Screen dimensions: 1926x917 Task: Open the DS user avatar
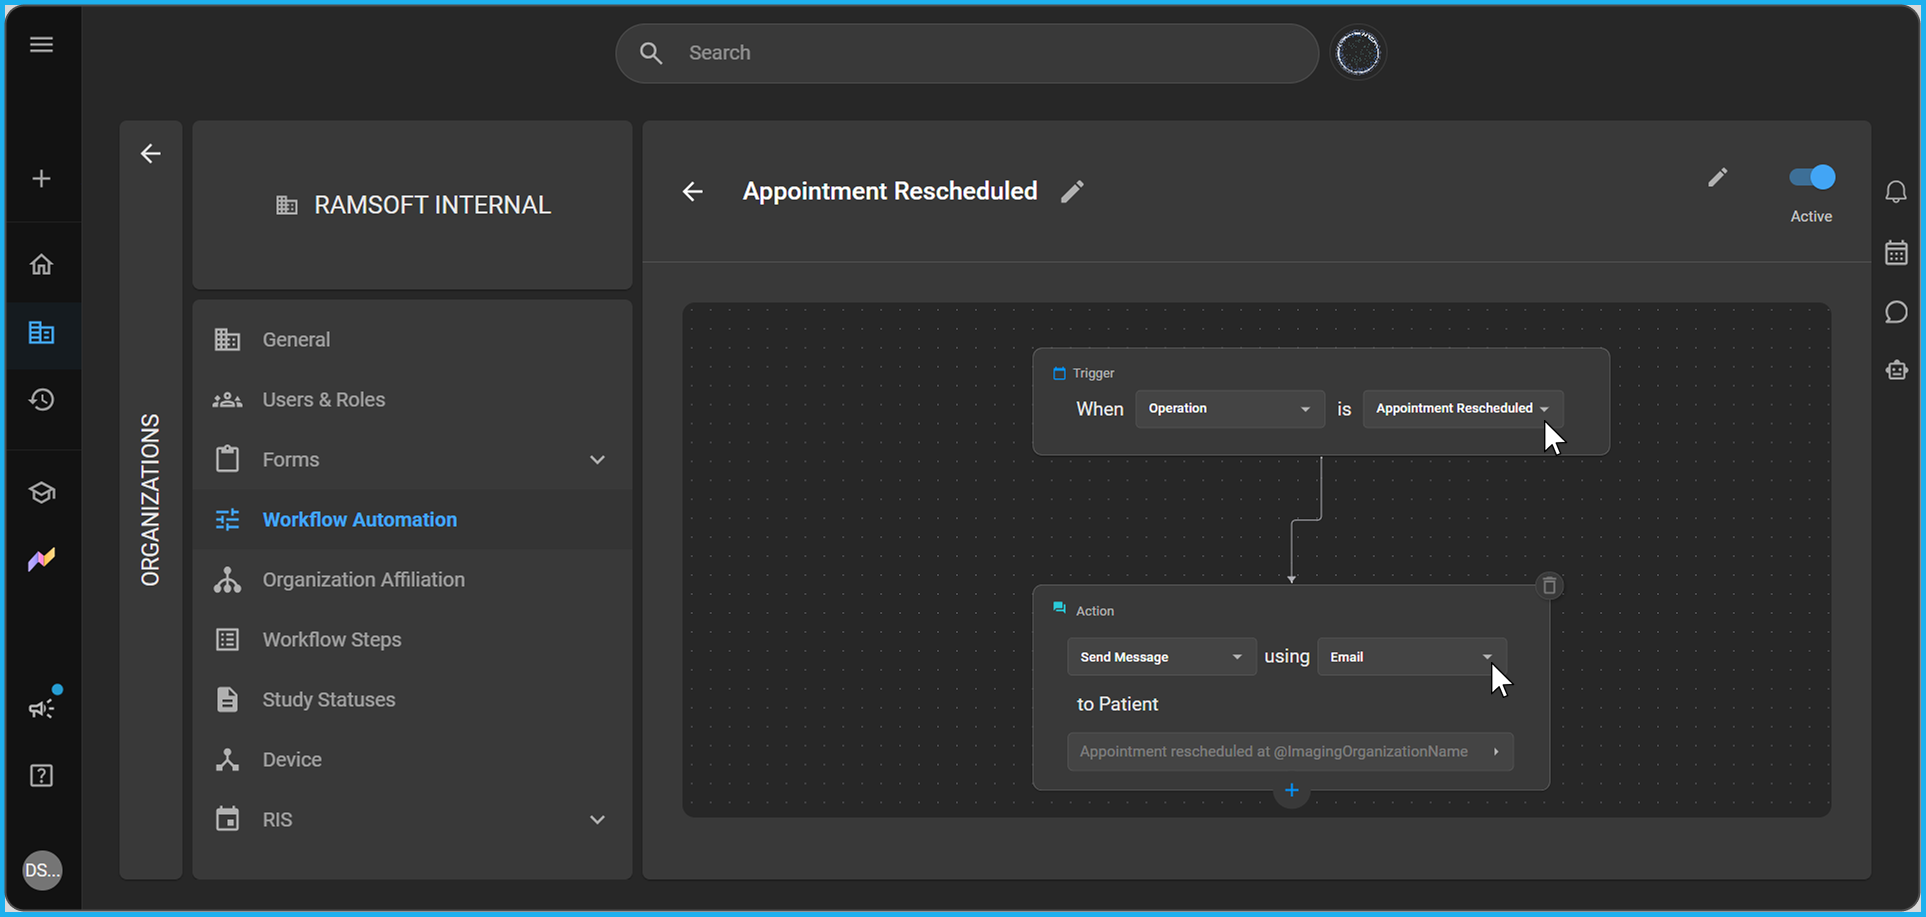pos(42,870)
